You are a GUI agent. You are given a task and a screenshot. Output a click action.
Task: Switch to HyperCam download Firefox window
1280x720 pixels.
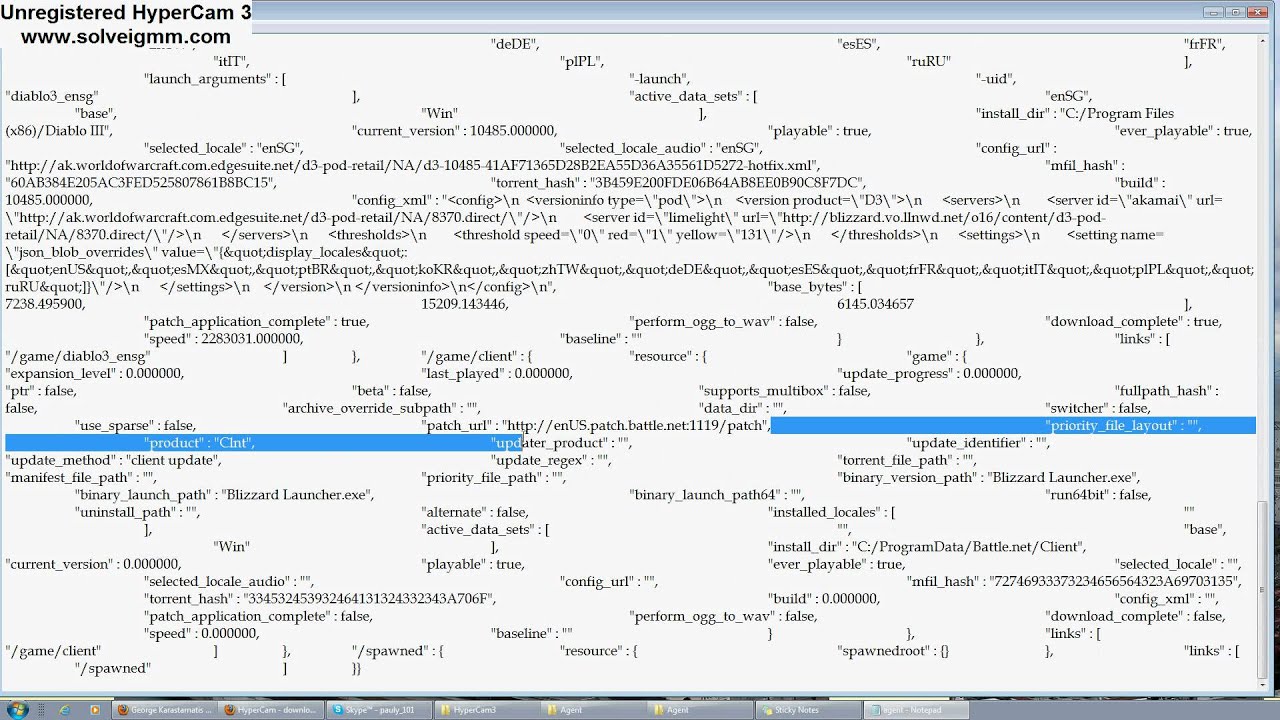(x=271, y=710)
